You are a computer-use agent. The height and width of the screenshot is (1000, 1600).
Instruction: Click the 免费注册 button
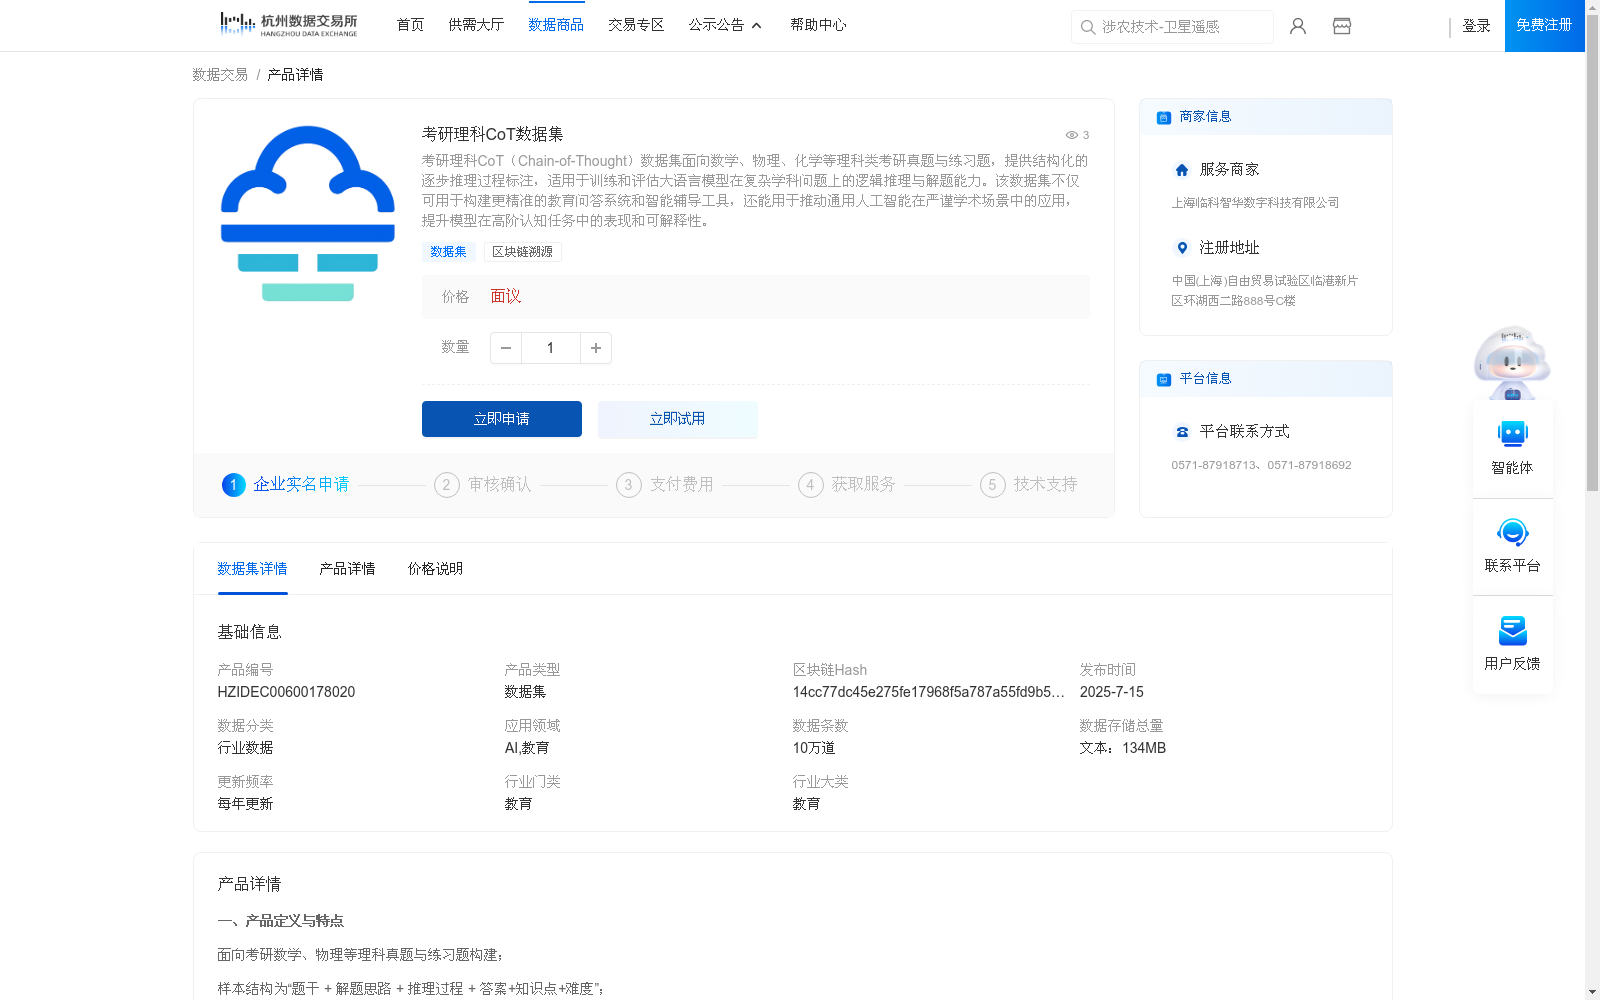(x=1544, y=25)
